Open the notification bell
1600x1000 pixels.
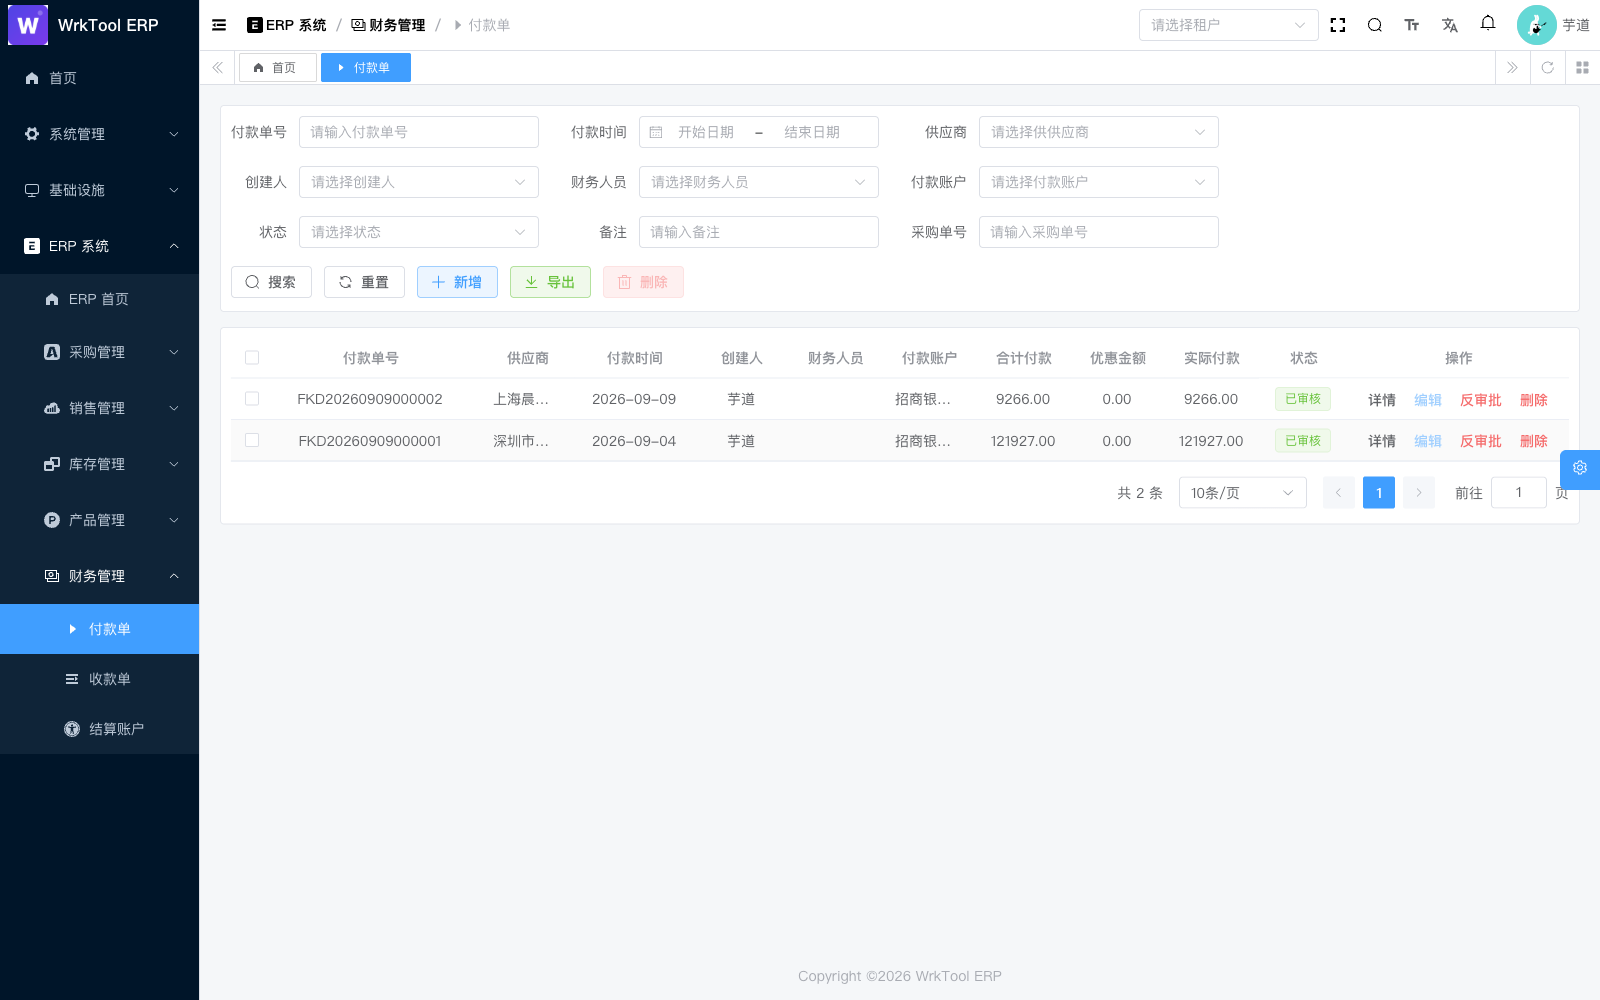1488,23
